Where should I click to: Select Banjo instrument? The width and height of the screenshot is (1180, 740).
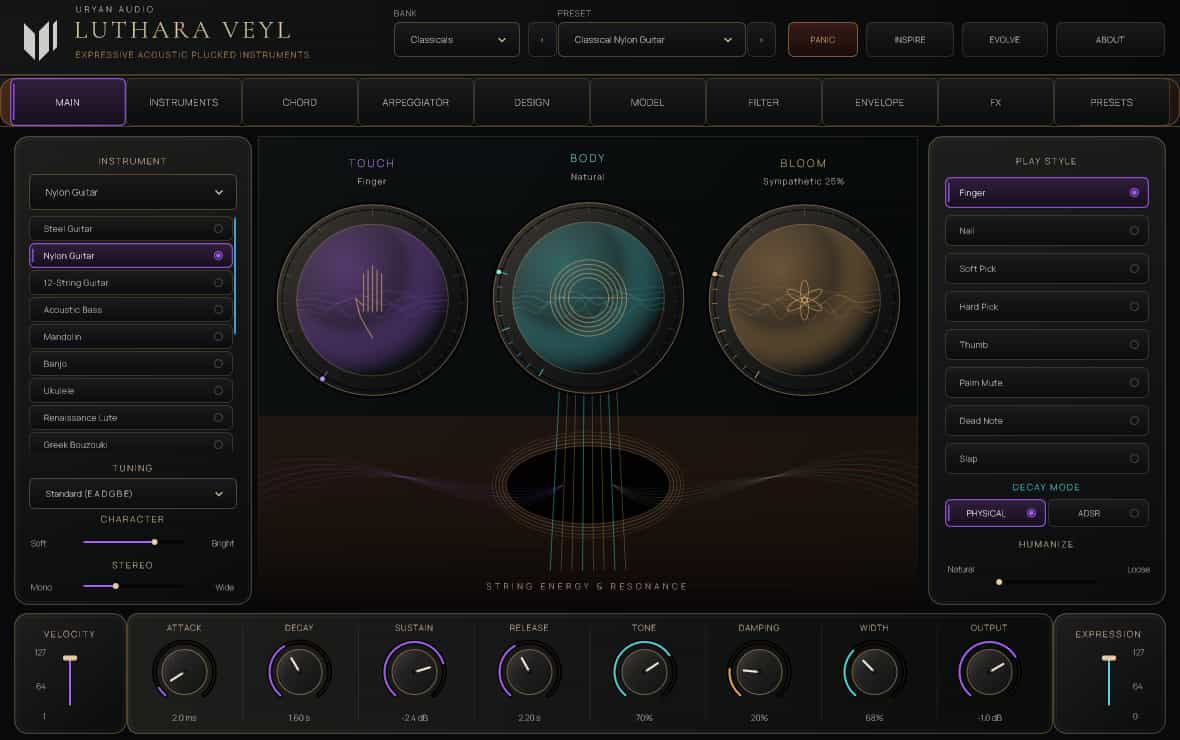click(x=131, y=364)
